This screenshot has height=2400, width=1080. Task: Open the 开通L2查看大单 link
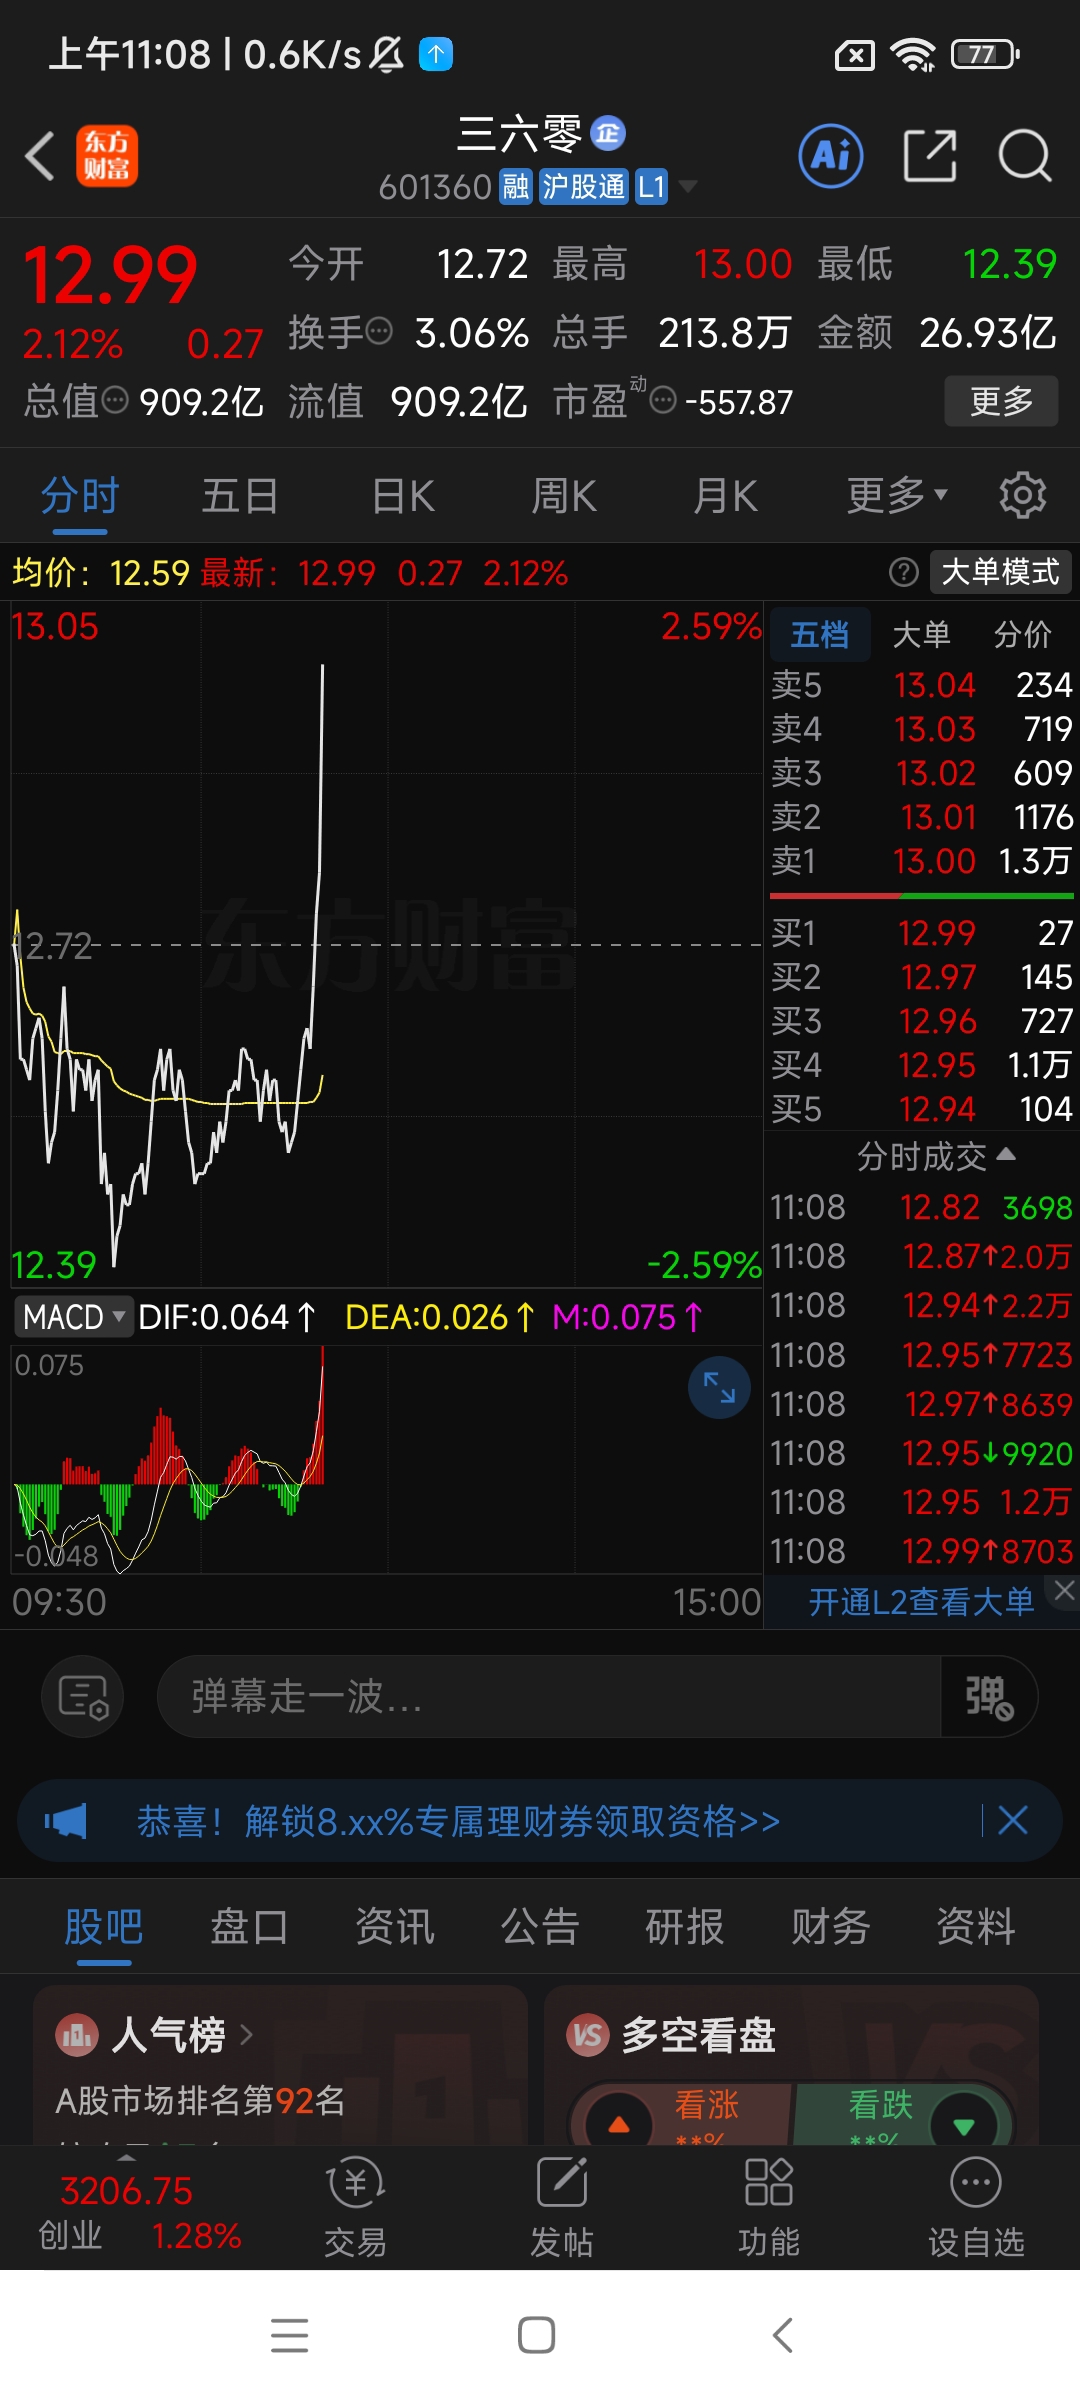[921, 1602]
